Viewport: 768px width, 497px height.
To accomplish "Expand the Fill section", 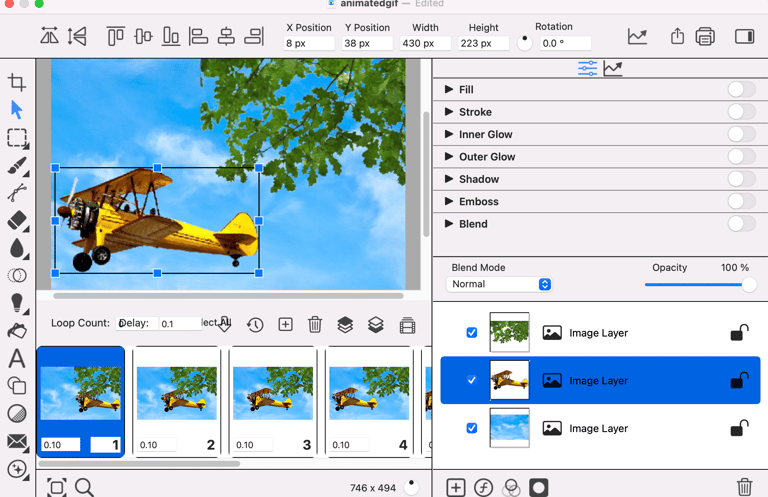I will point(449,89).
